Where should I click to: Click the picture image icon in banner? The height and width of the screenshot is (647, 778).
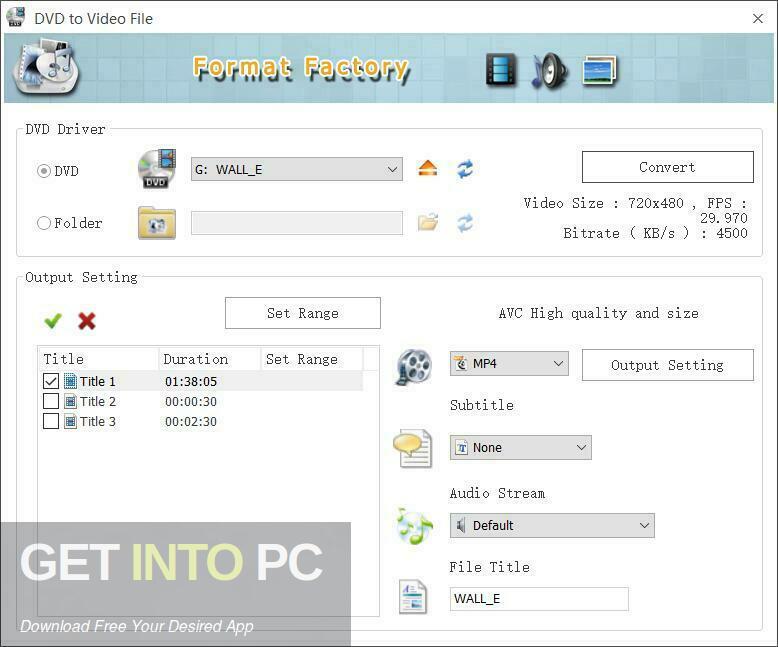pyautogui.click(x=599, y=70)
